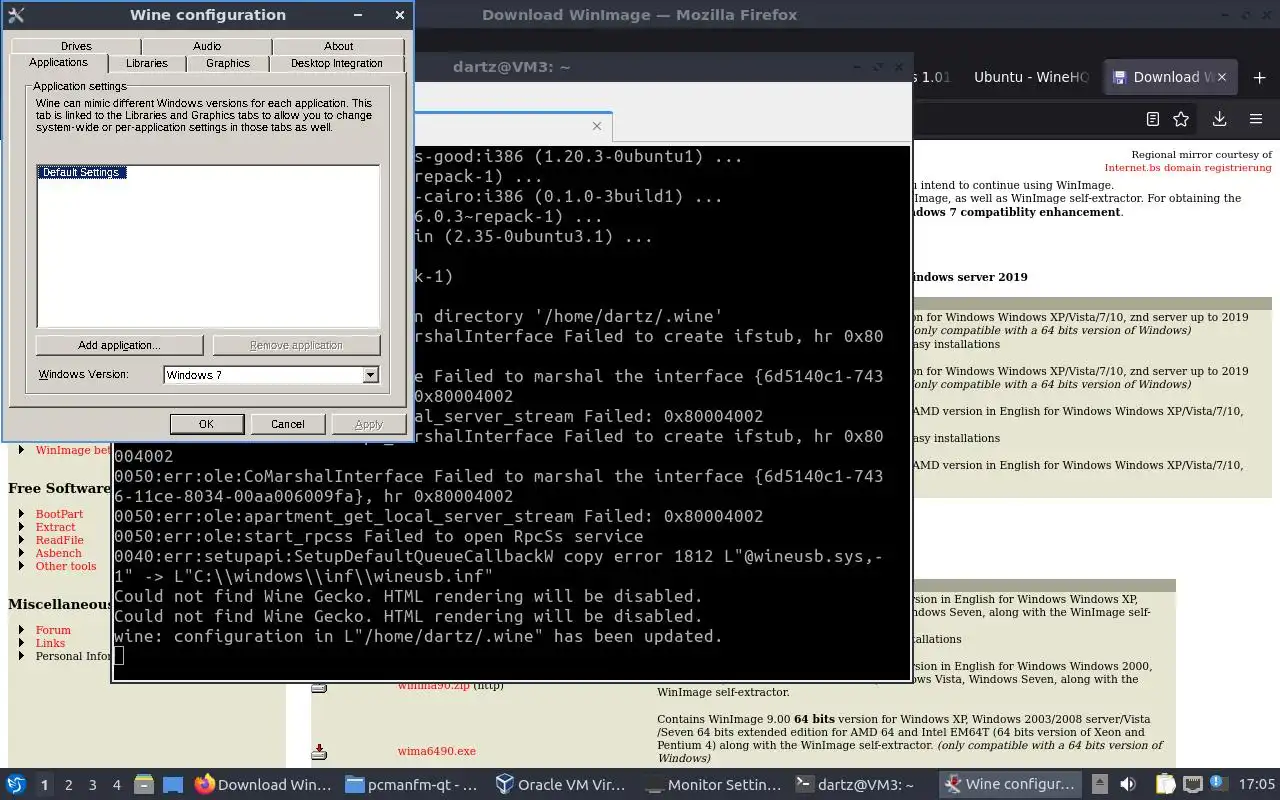Image resolution: width=1280 pixels, height=800 pixels.
Task: Open Links entry under Miscellaneous
Action: pyautogui.click(x=50, y=643)
